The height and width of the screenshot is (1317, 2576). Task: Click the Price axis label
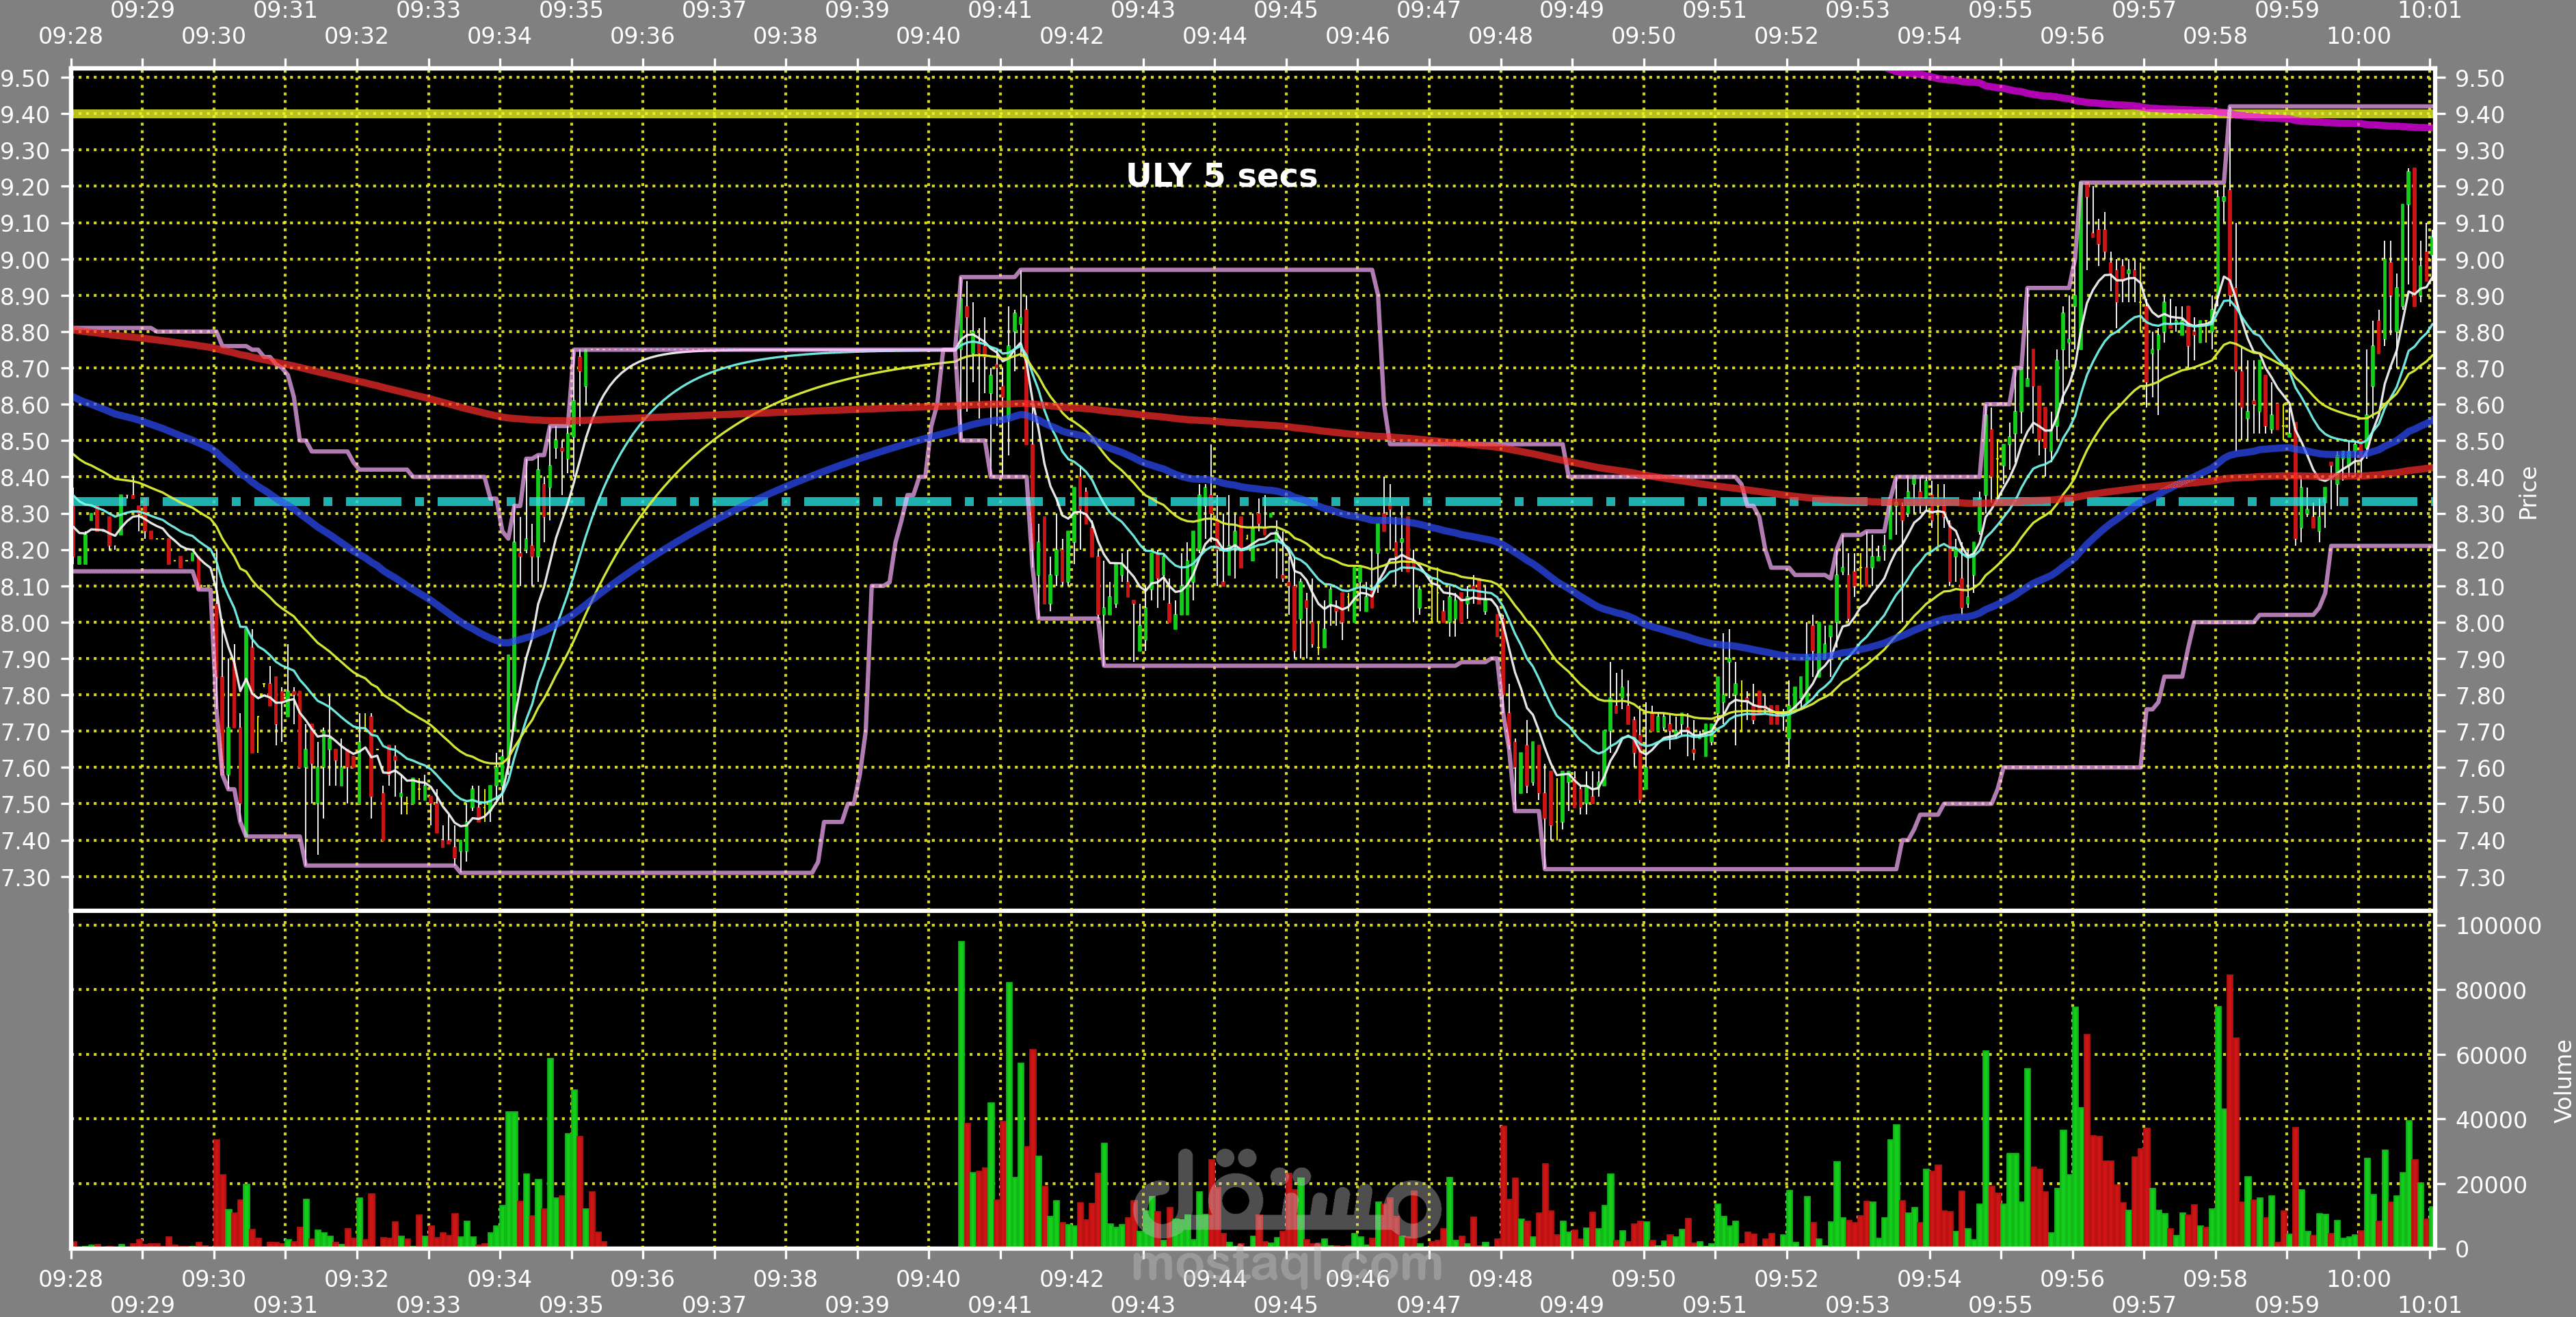2528,493
